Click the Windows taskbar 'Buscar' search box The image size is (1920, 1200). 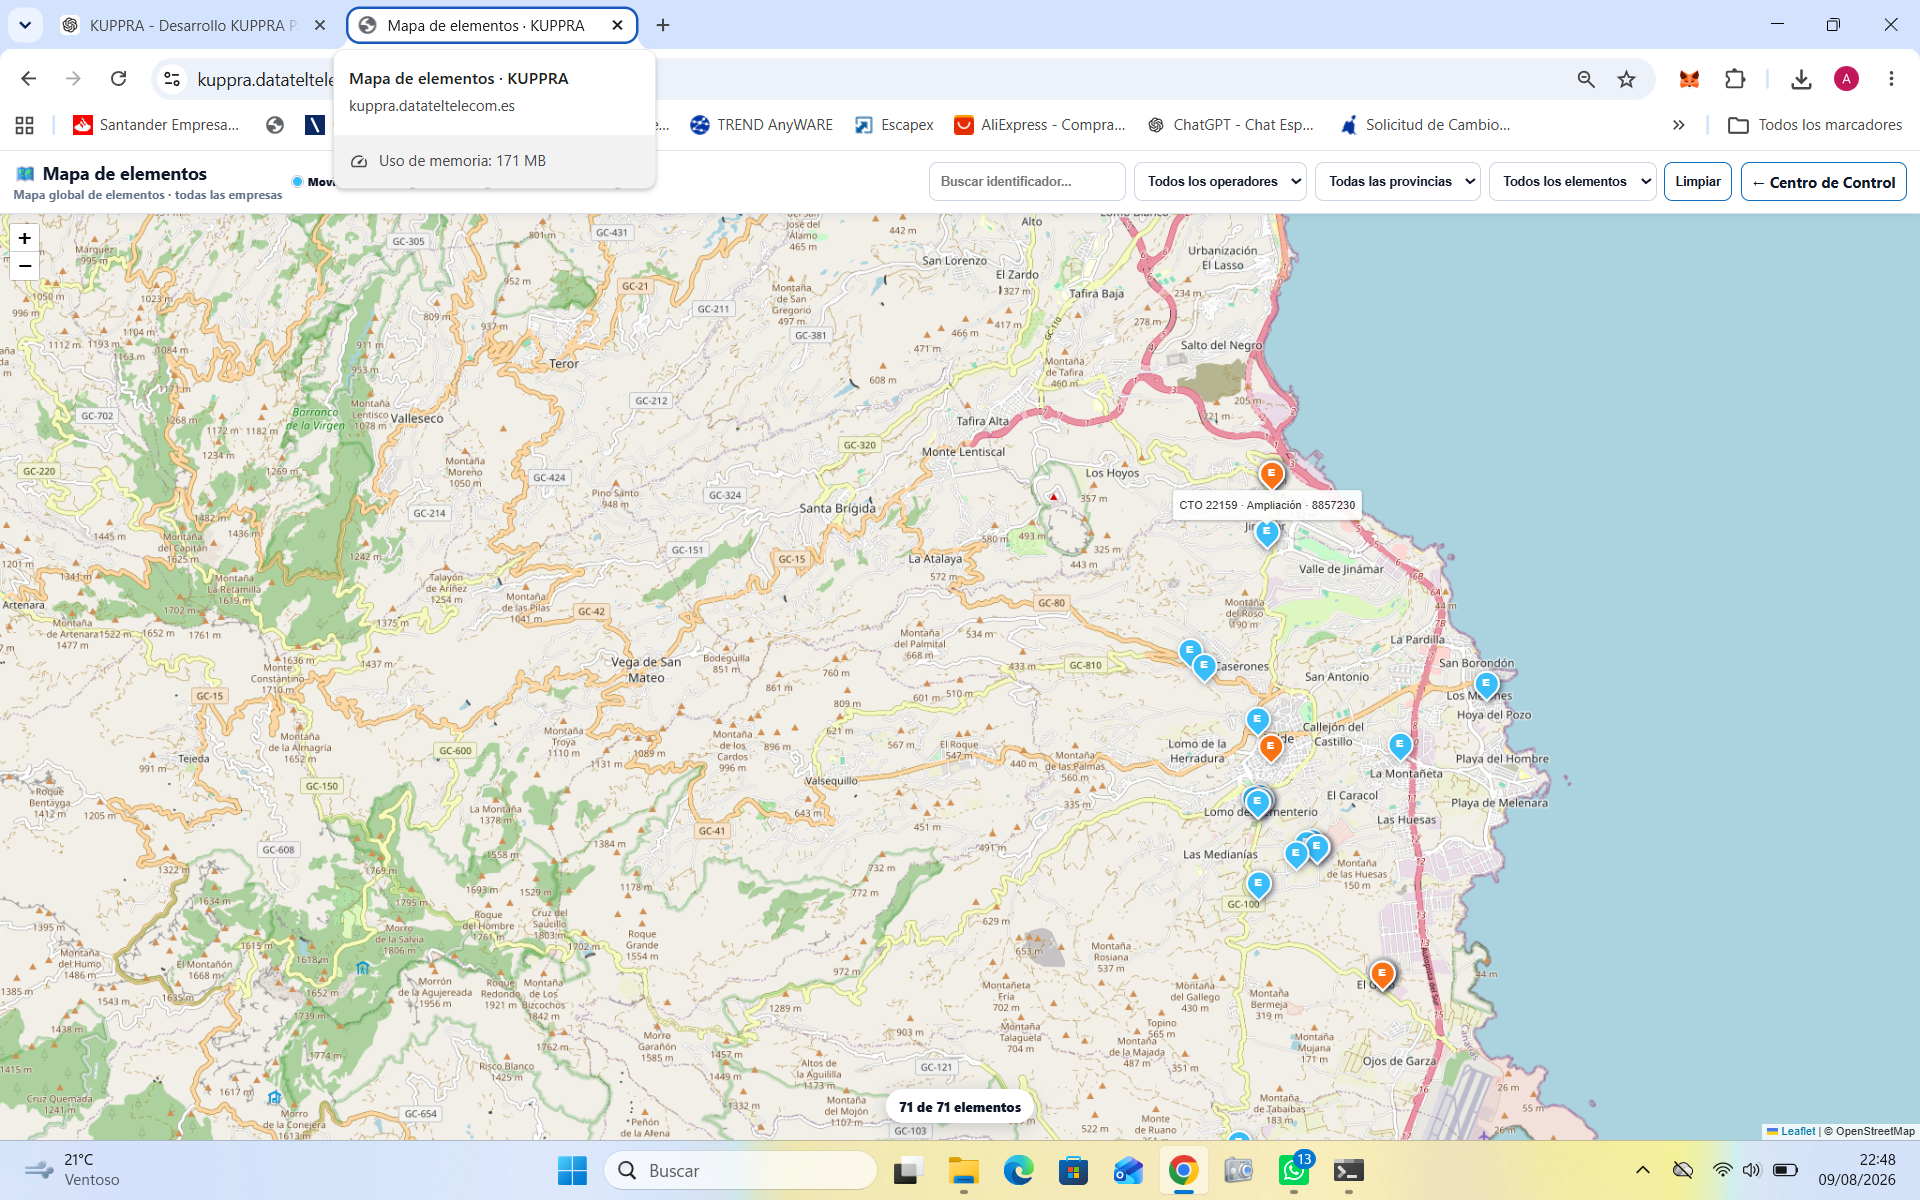coord(740,1170)
